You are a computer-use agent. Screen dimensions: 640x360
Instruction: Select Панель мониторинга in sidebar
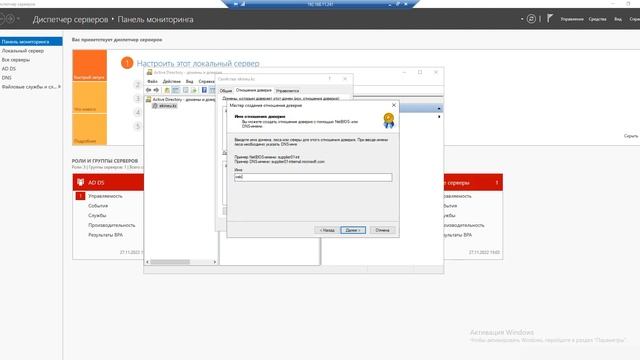(x=31, y=42)
